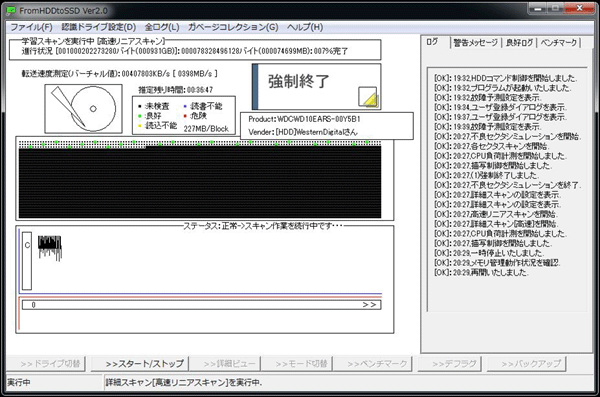
Task: Click log entry 20:27 (1)強制終了しました
Action: click(487, 175)
